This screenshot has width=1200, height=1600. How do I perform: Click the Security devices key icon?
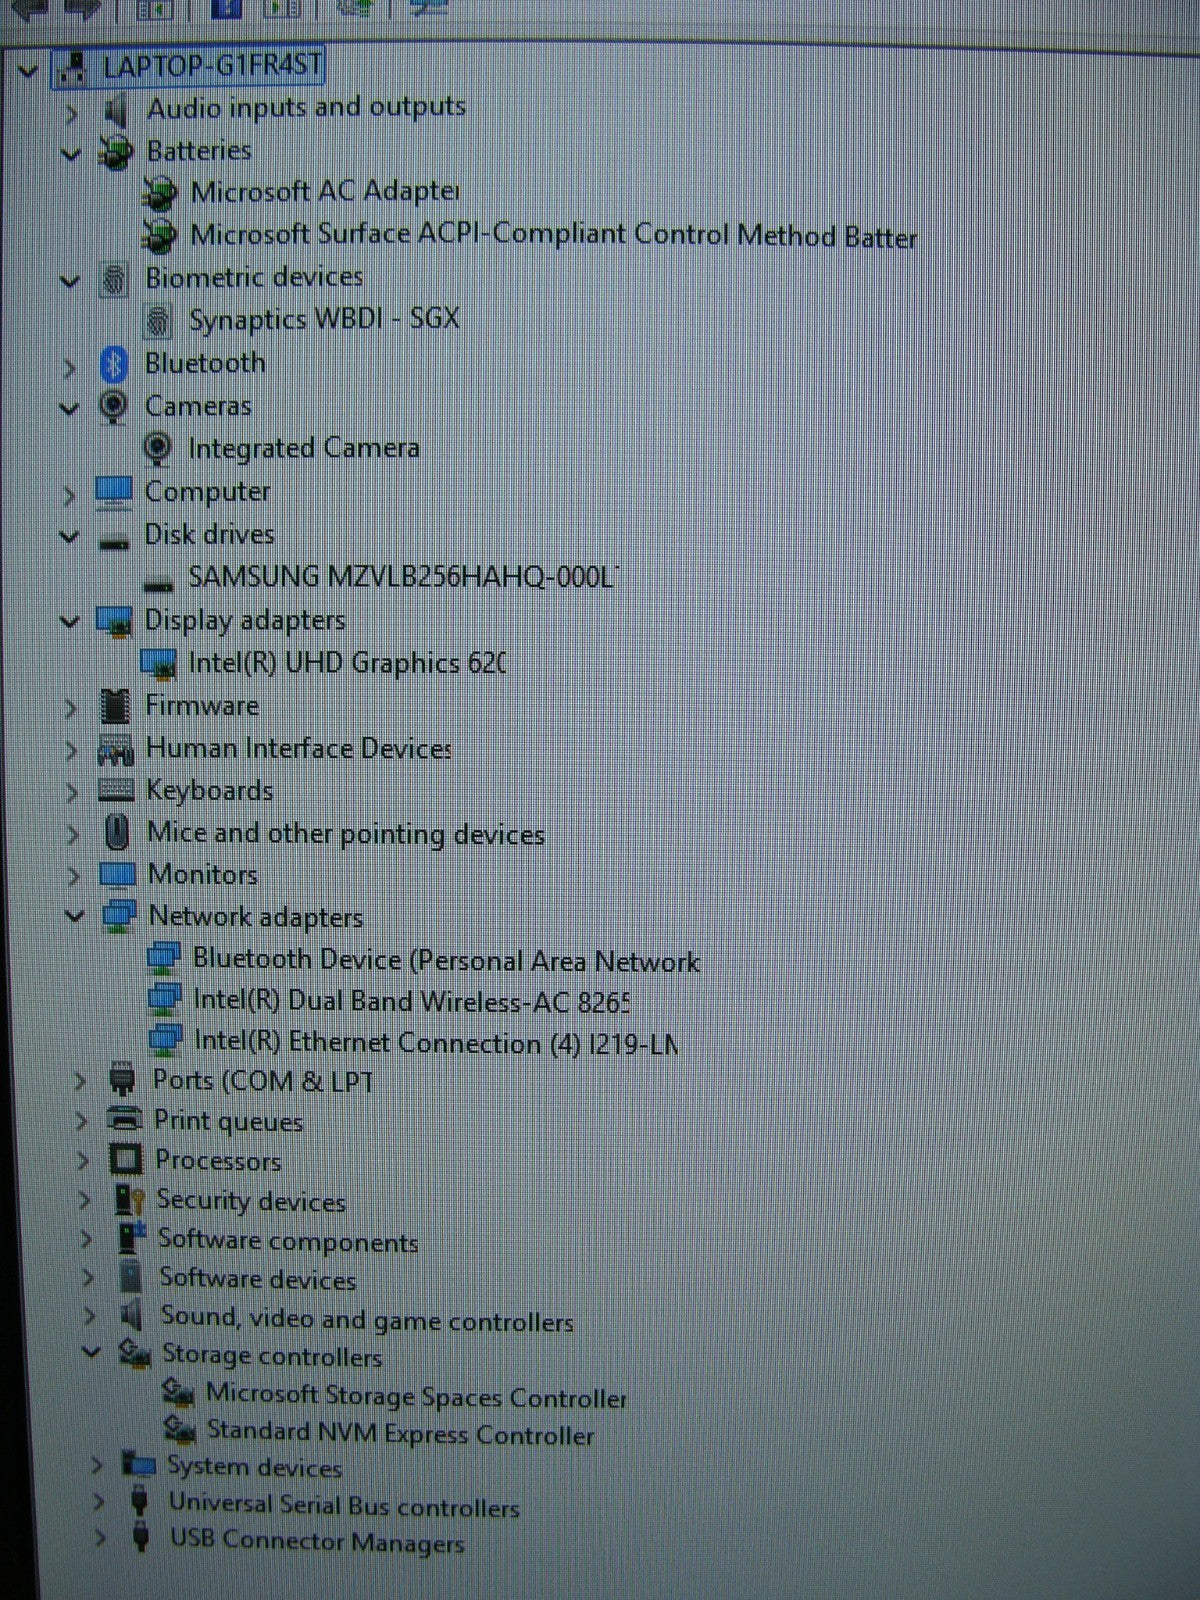click(x=129, y=1200)
